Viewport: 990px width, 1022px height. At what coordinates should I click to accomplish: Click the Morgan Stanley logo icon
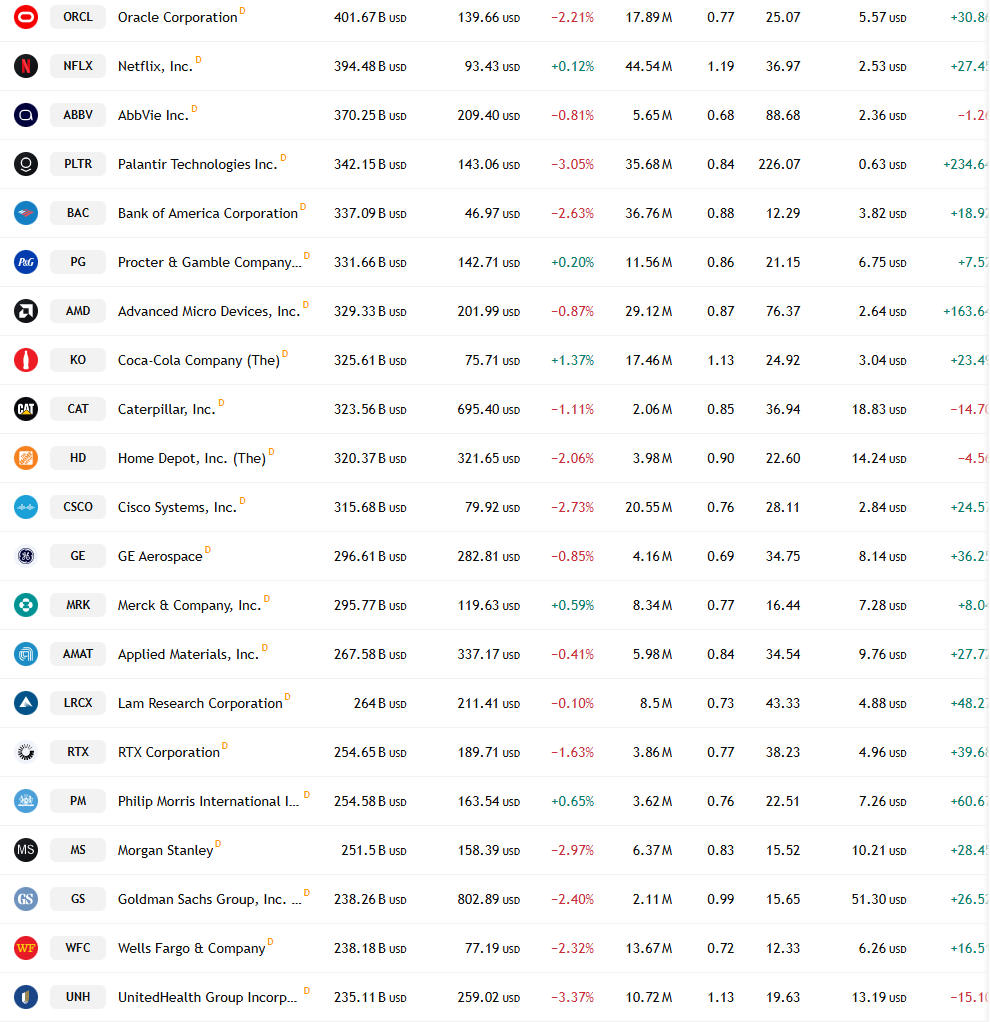pos(26,850)
